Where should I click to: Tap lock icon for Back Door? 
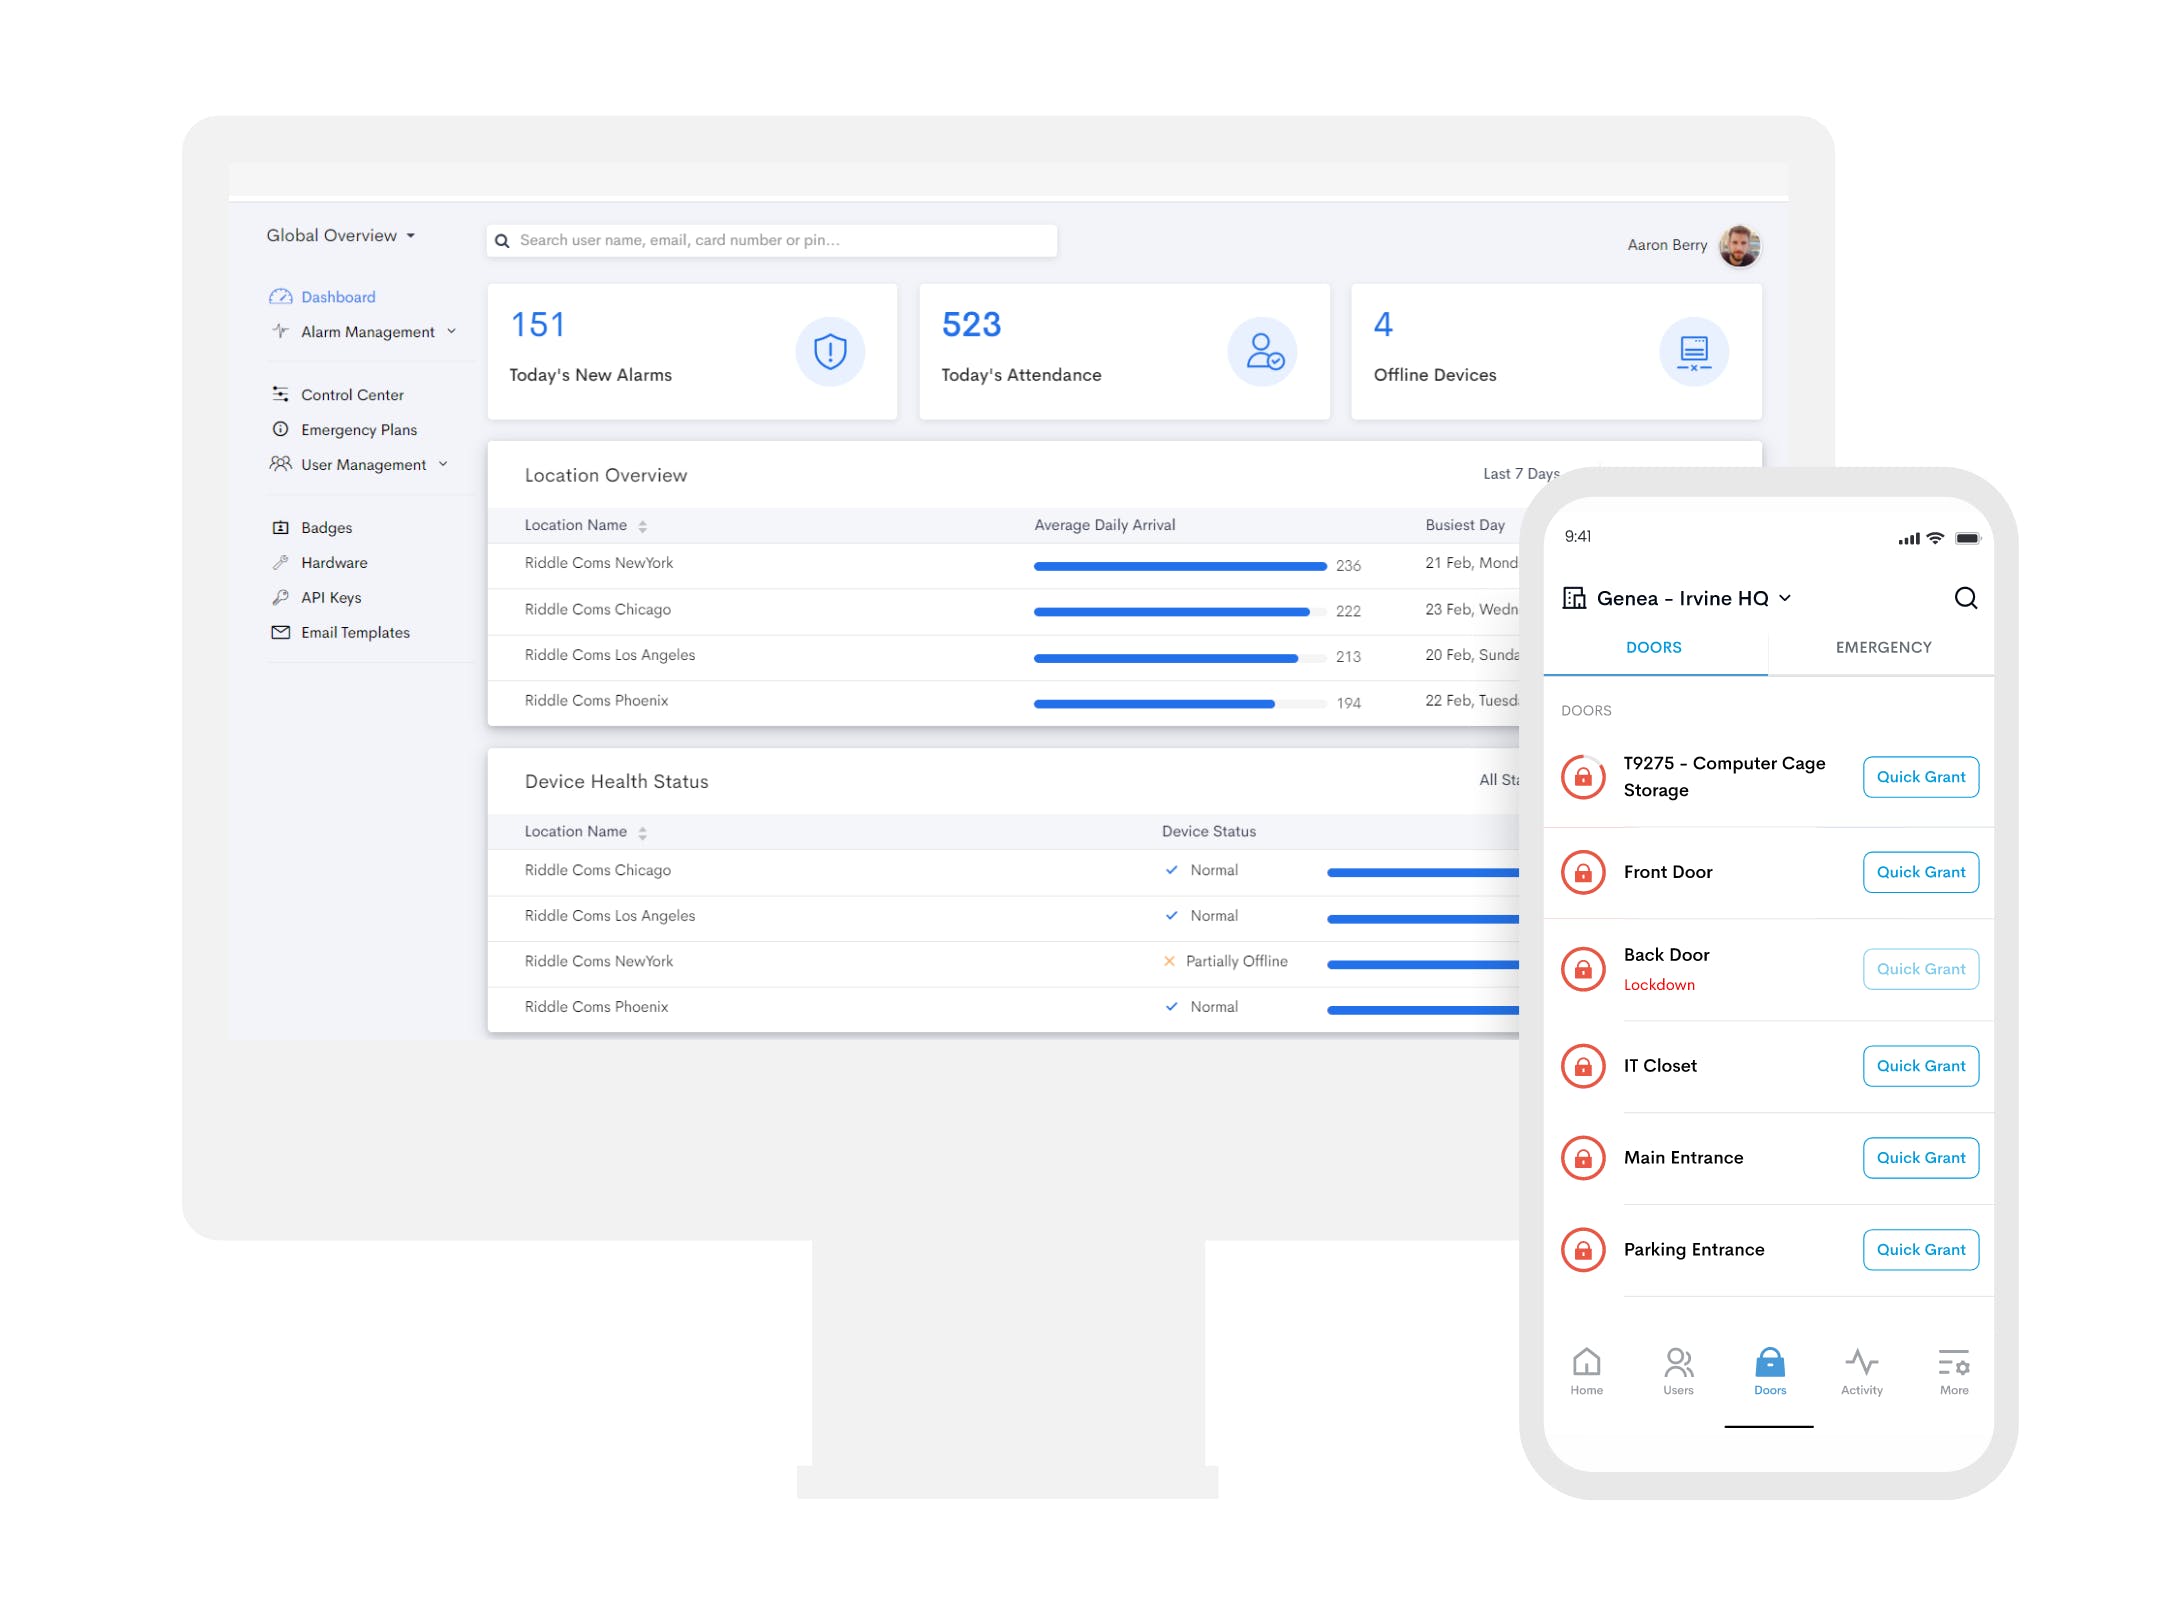click(x=1583, y=969)
